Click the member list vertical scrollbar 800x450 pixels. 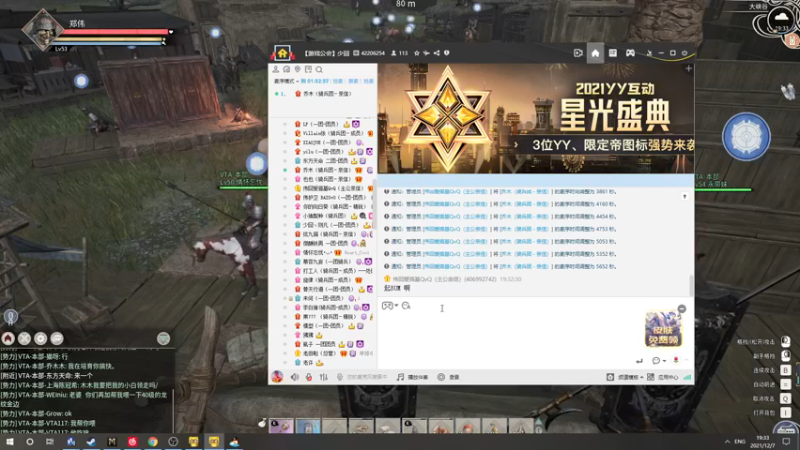click(375, 204)
